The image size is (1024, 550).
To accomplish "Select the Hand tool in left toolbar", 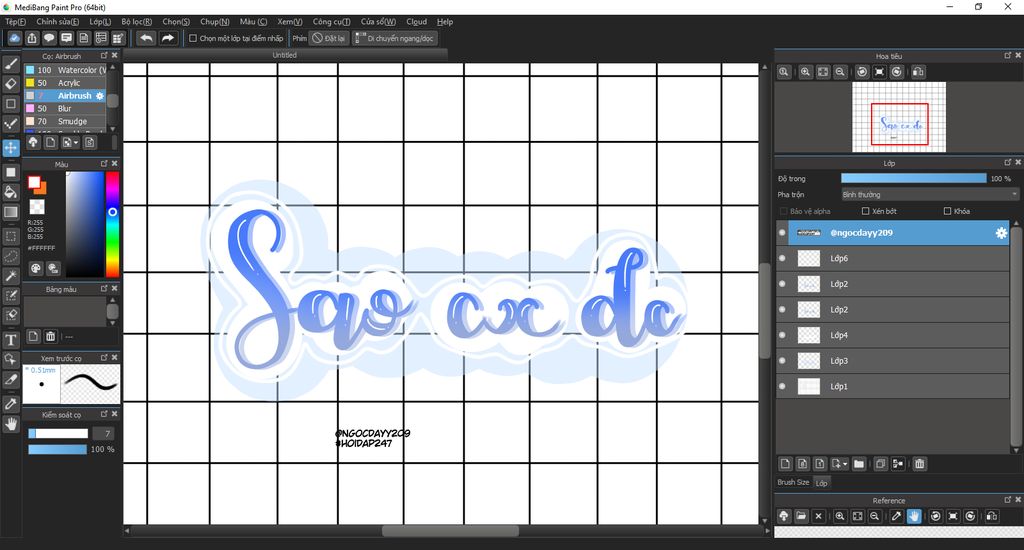I will pyautogui.click(x=10, y=424).
